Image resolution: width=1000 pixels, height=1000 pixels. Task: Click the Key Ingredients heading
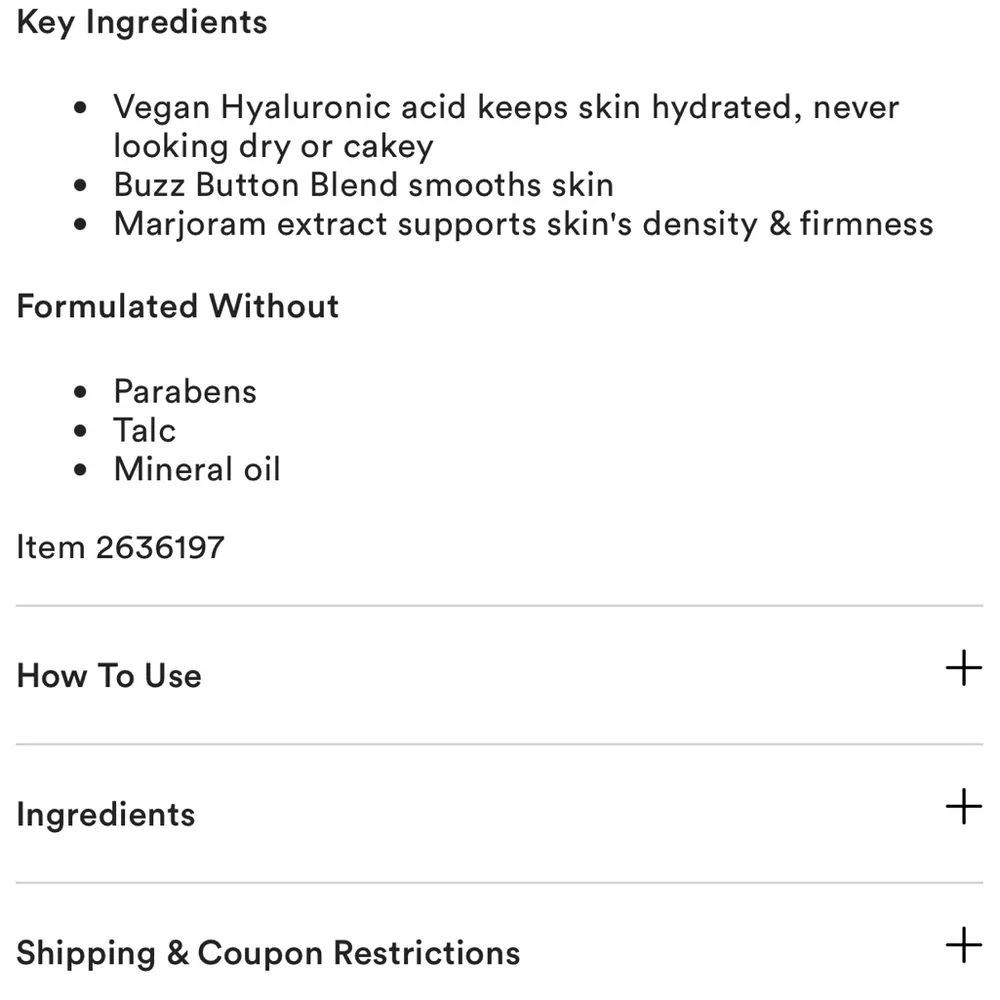142,23
